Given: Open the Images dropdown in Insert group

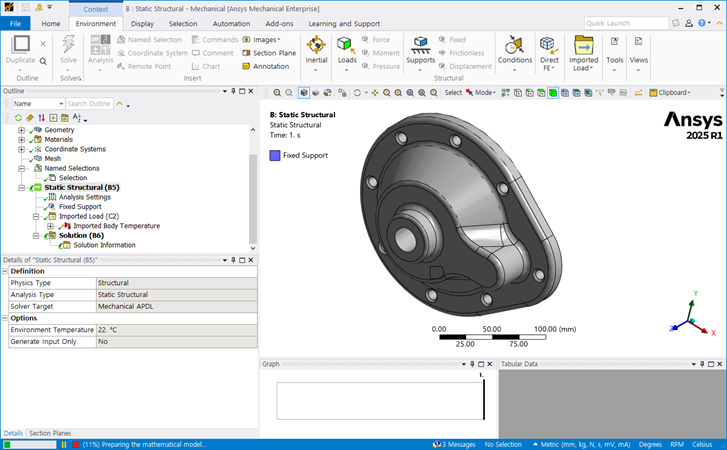Looking at the screenshot, I should pyautogui.click(x=262, y=40).
